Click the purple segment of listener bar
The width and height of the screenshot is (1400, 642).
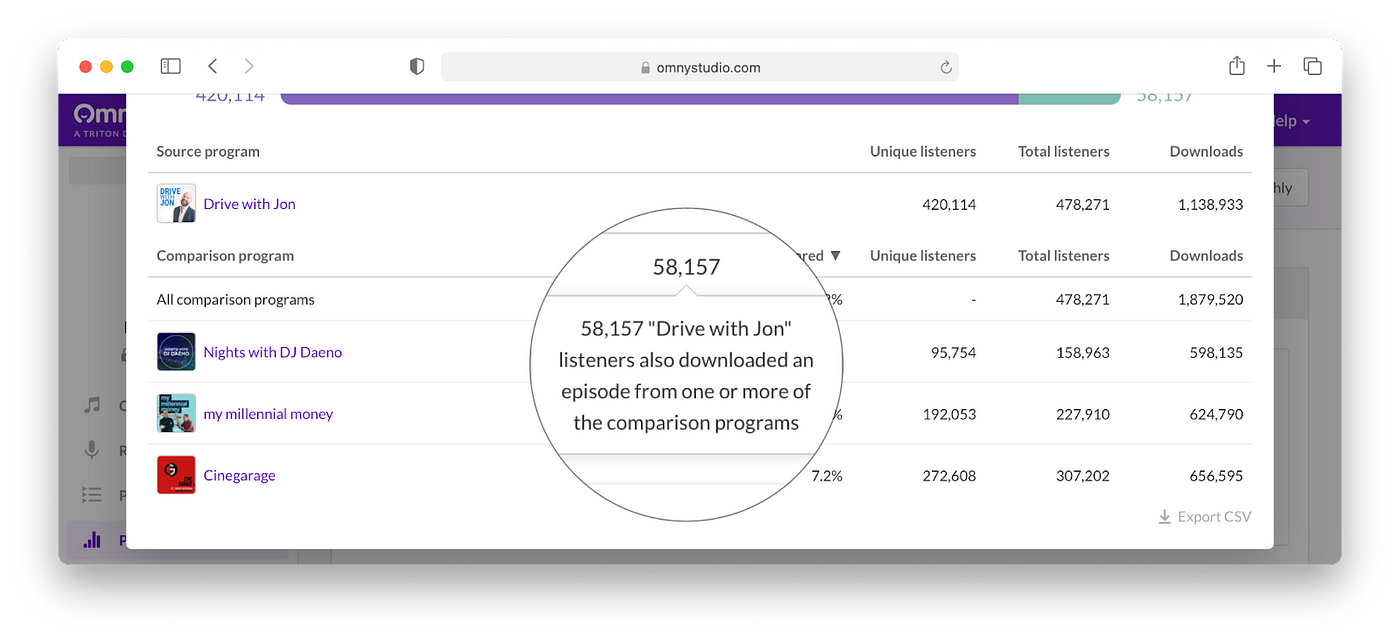tap(649, 98)
